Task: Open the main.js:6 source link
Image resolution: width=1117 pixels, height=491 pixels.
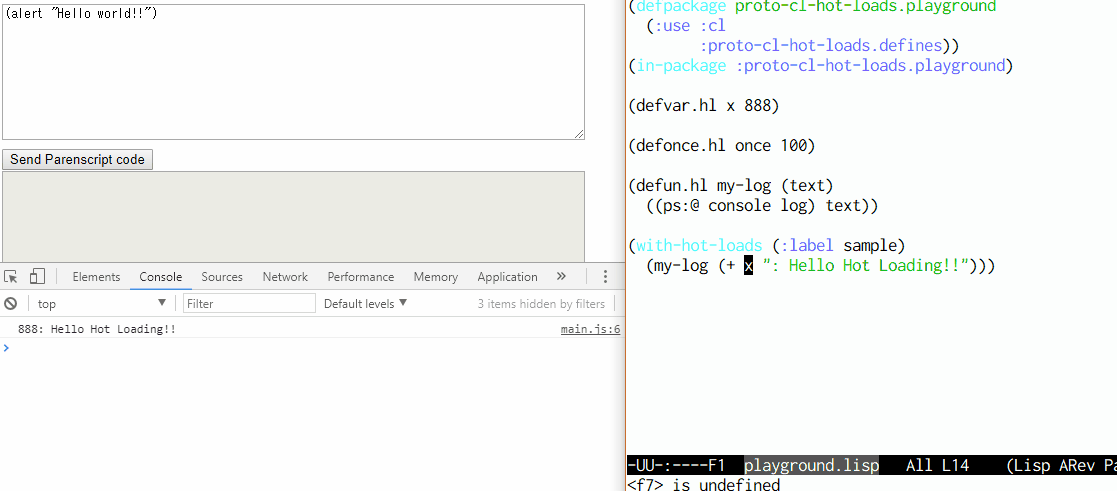Action: click(x=591, y=329)
